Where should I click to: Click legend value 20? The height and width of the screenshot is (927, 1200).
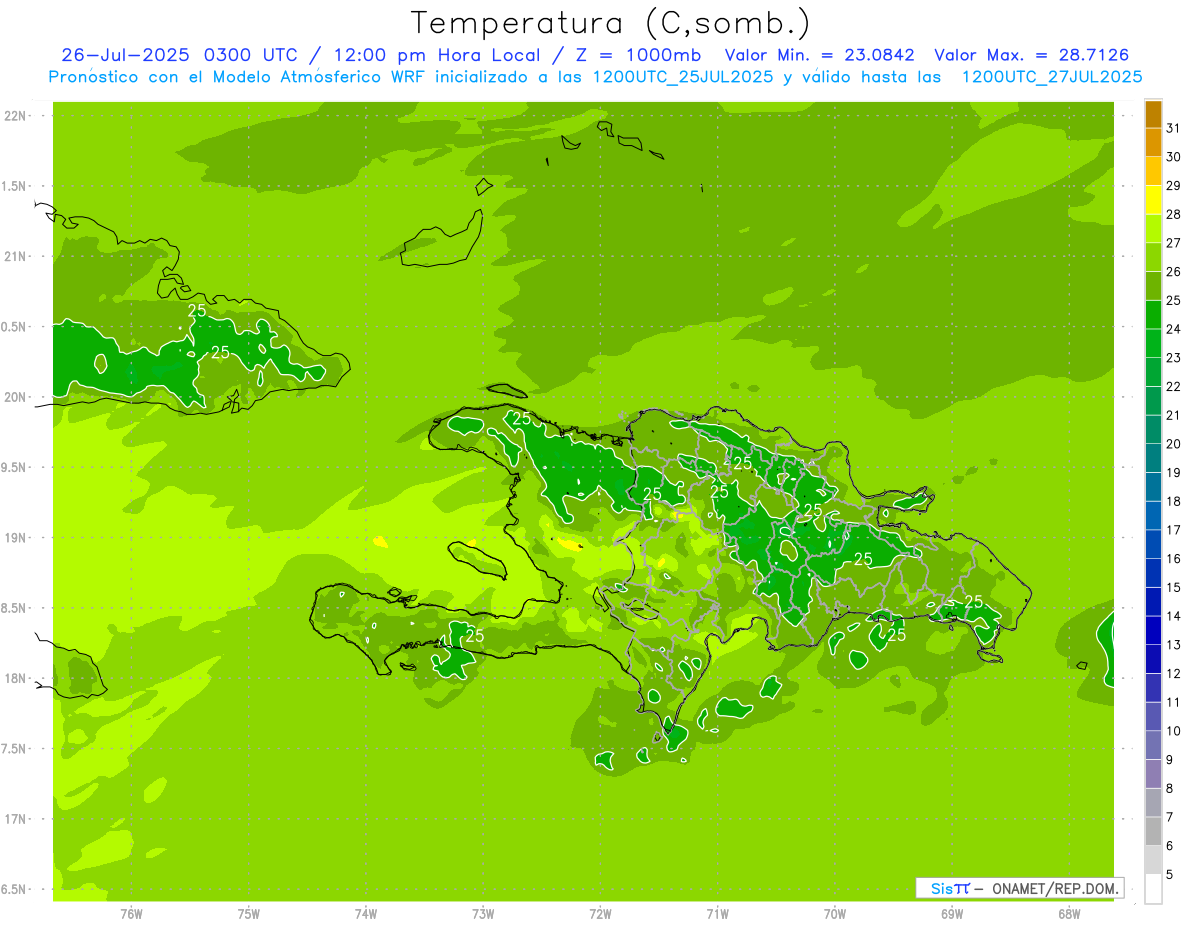[x=1174, y=444]
